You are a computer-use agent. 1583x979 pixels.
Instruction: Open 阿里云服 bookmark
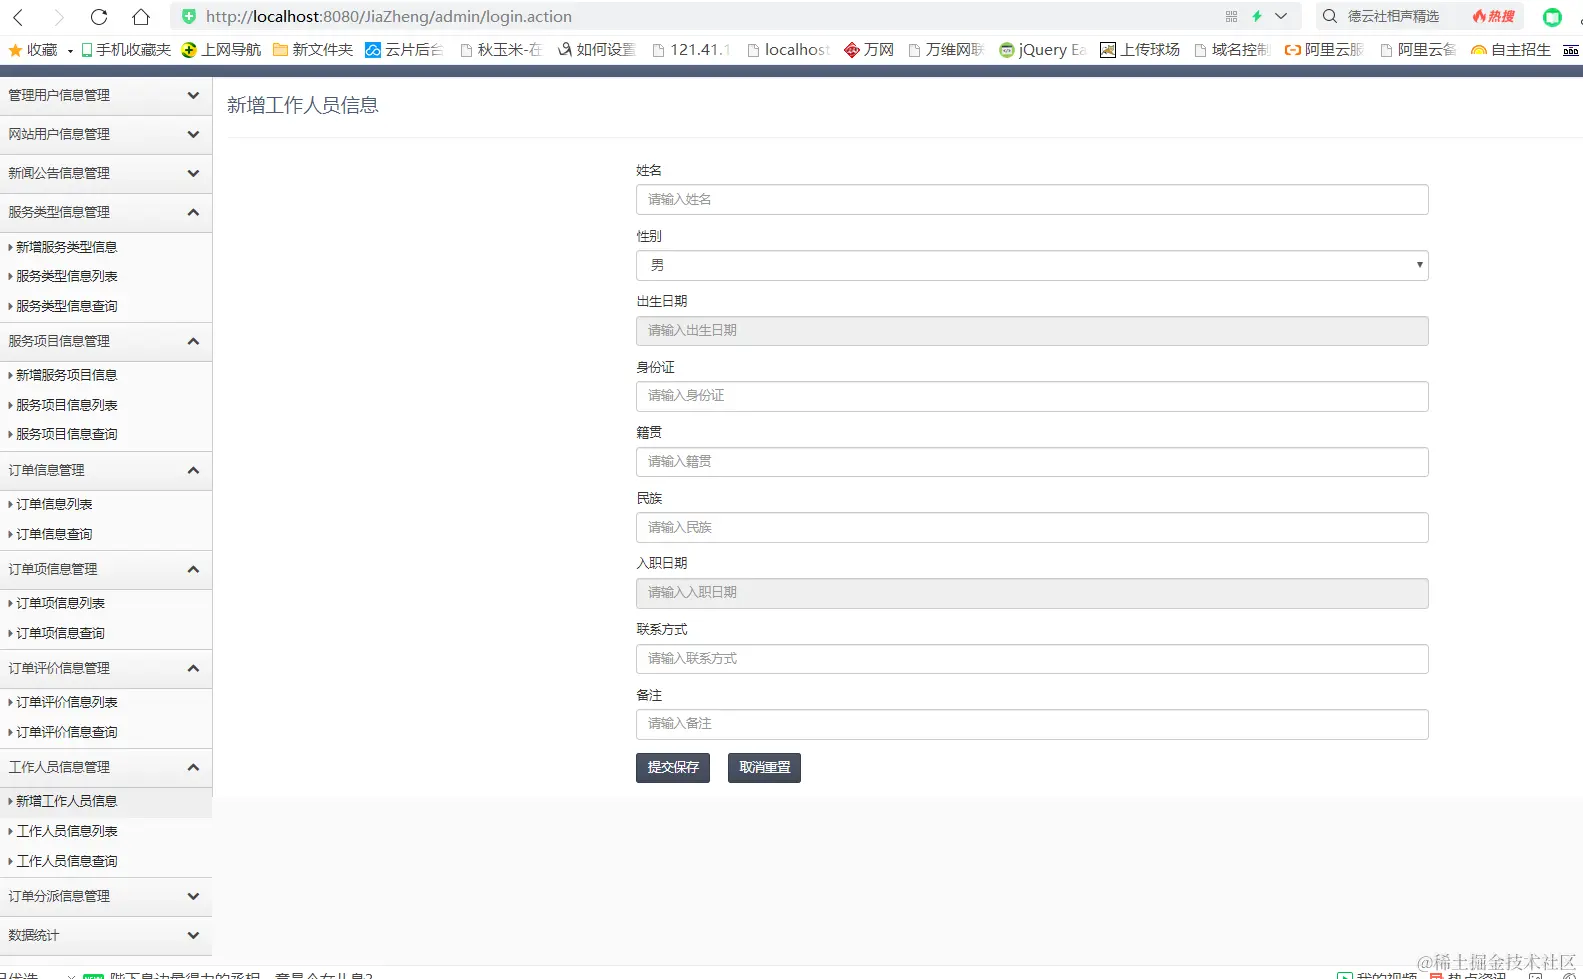1324,50
